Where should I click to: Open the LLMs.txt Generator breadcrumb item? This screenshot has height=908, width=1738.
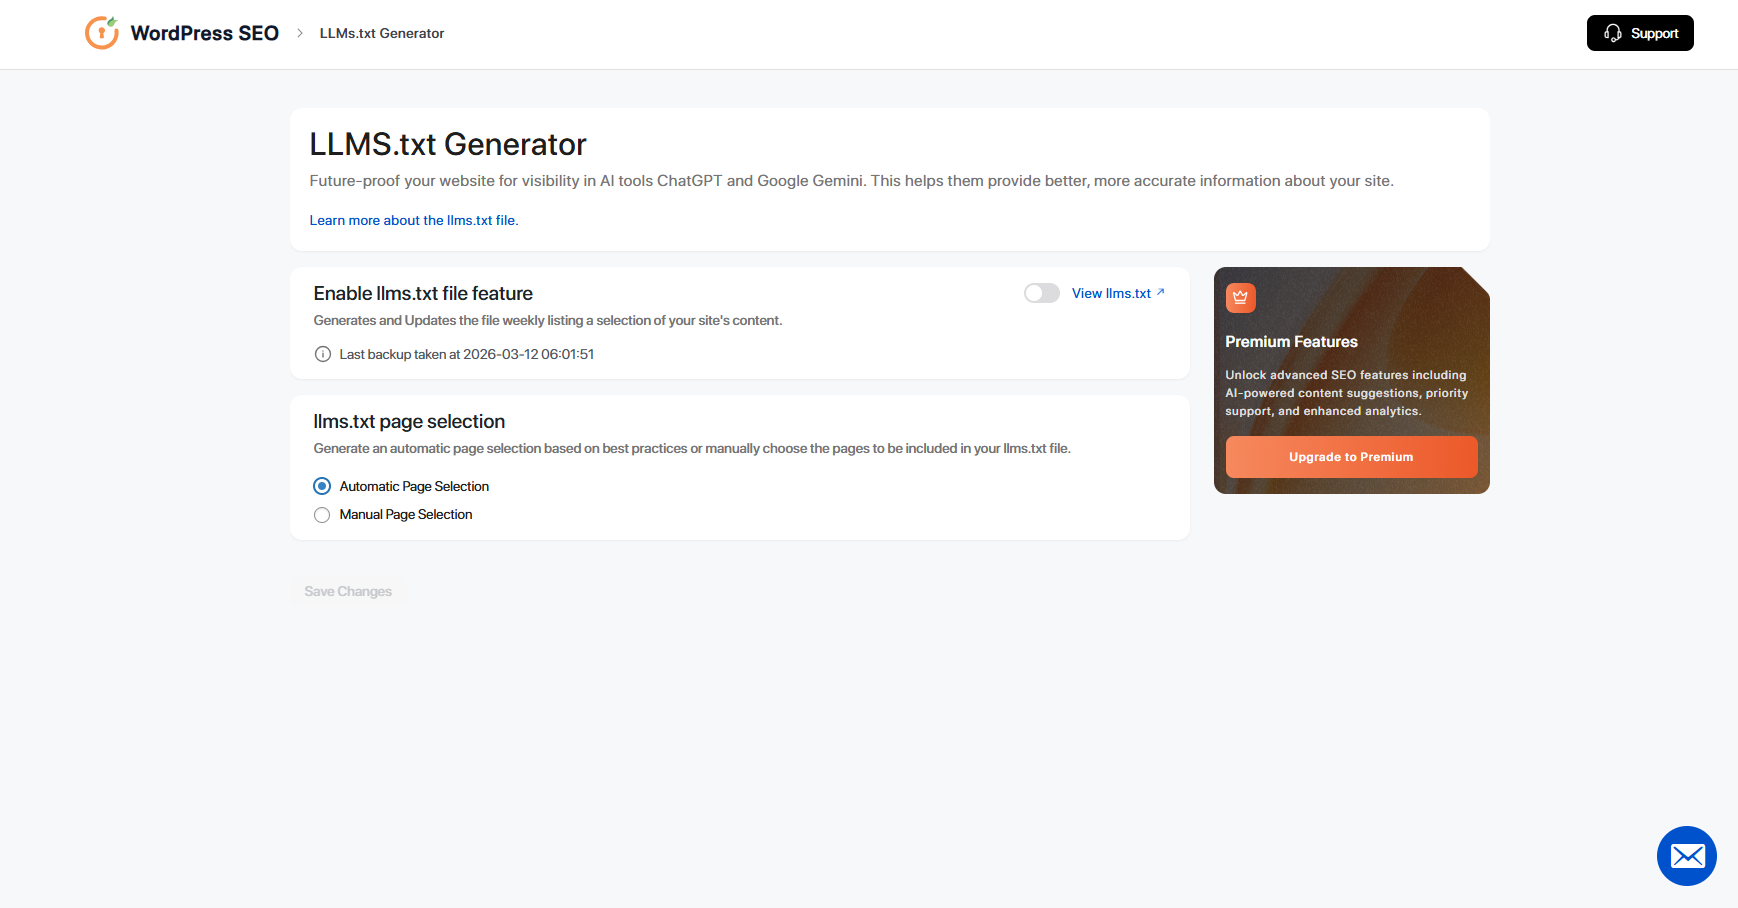(x=381, y=33)
